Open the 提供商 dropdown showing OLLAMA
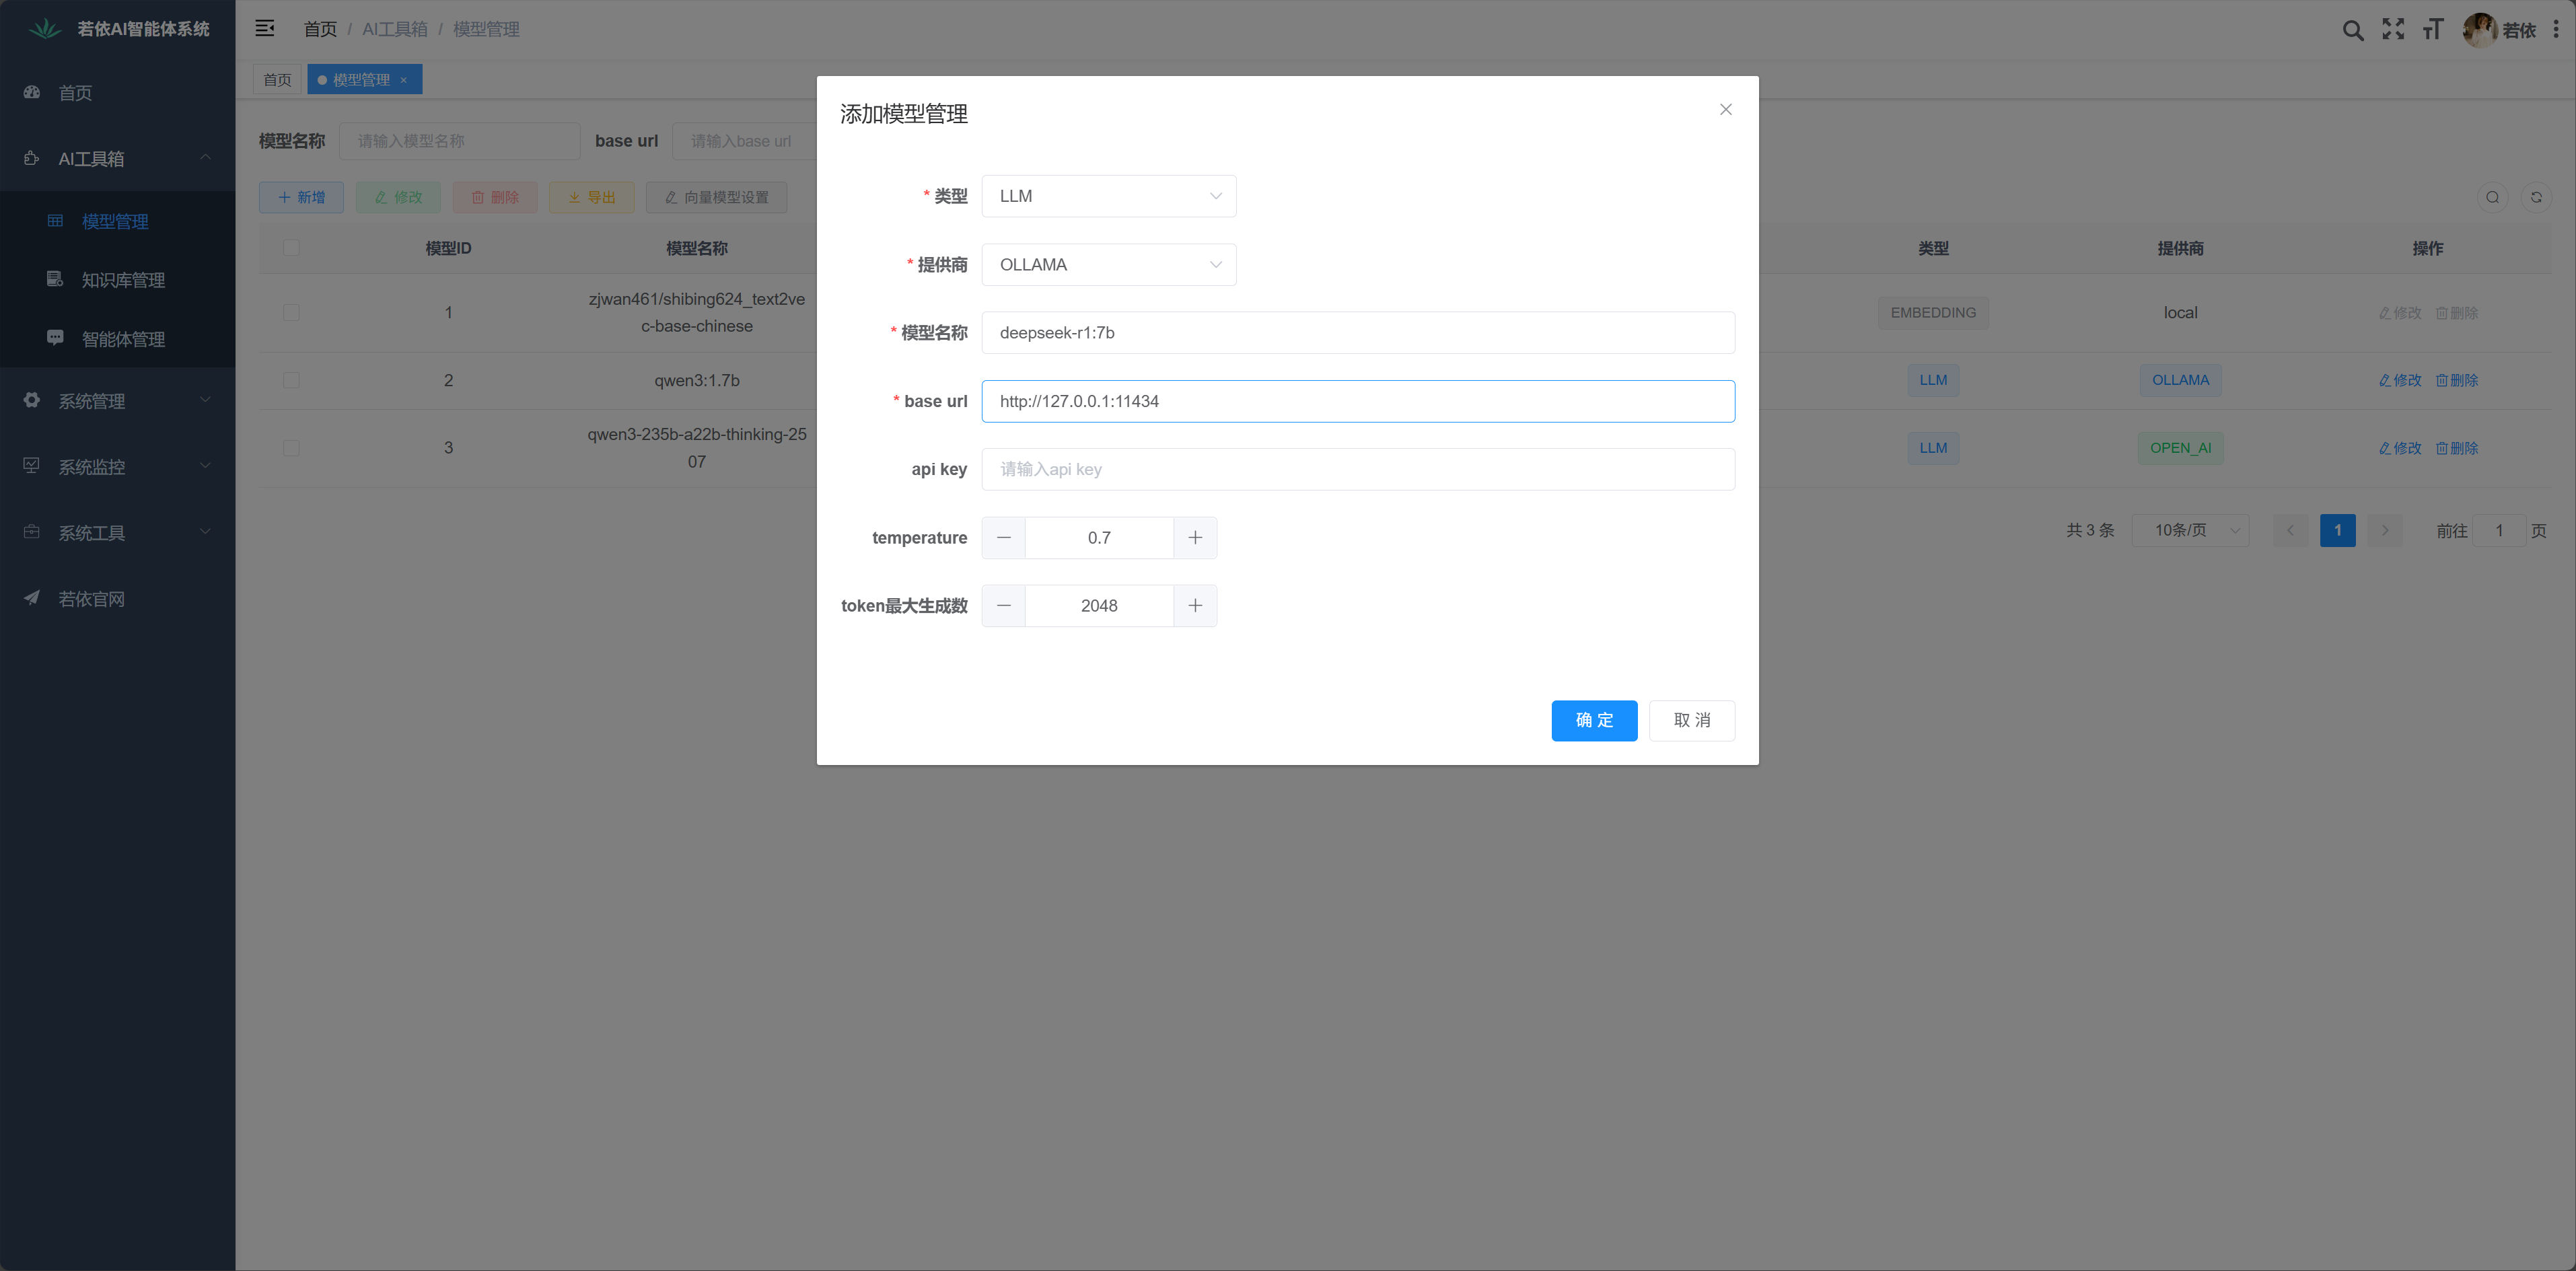Screen dimensions: 2576x1271 pos(1108,265)
